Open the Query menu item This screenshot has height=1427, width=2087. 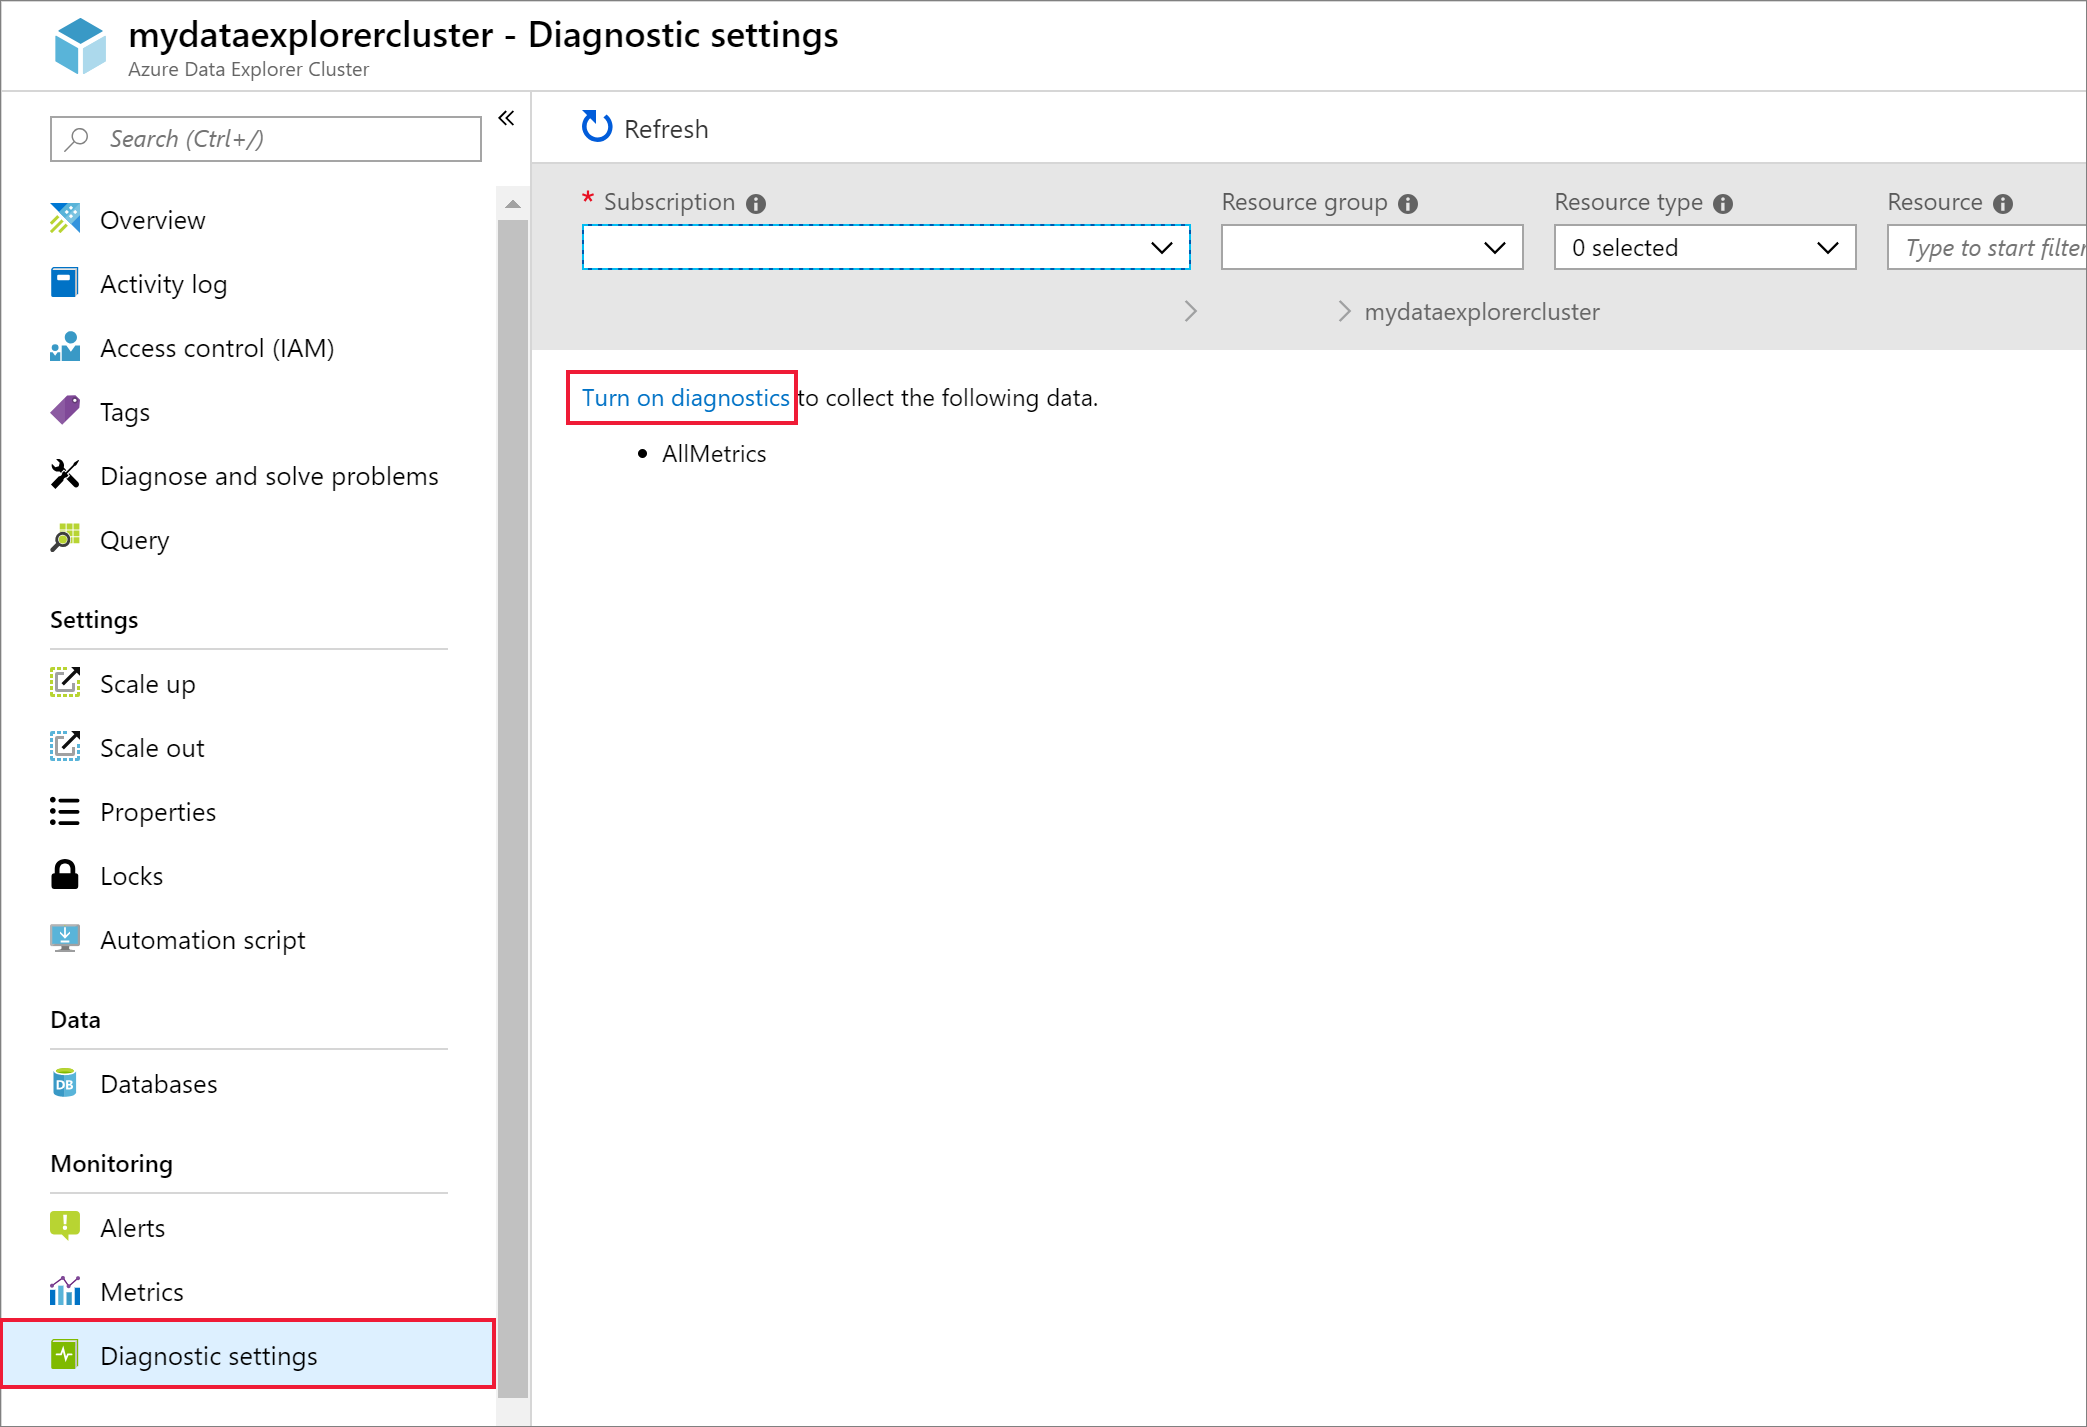coord(133,539)
